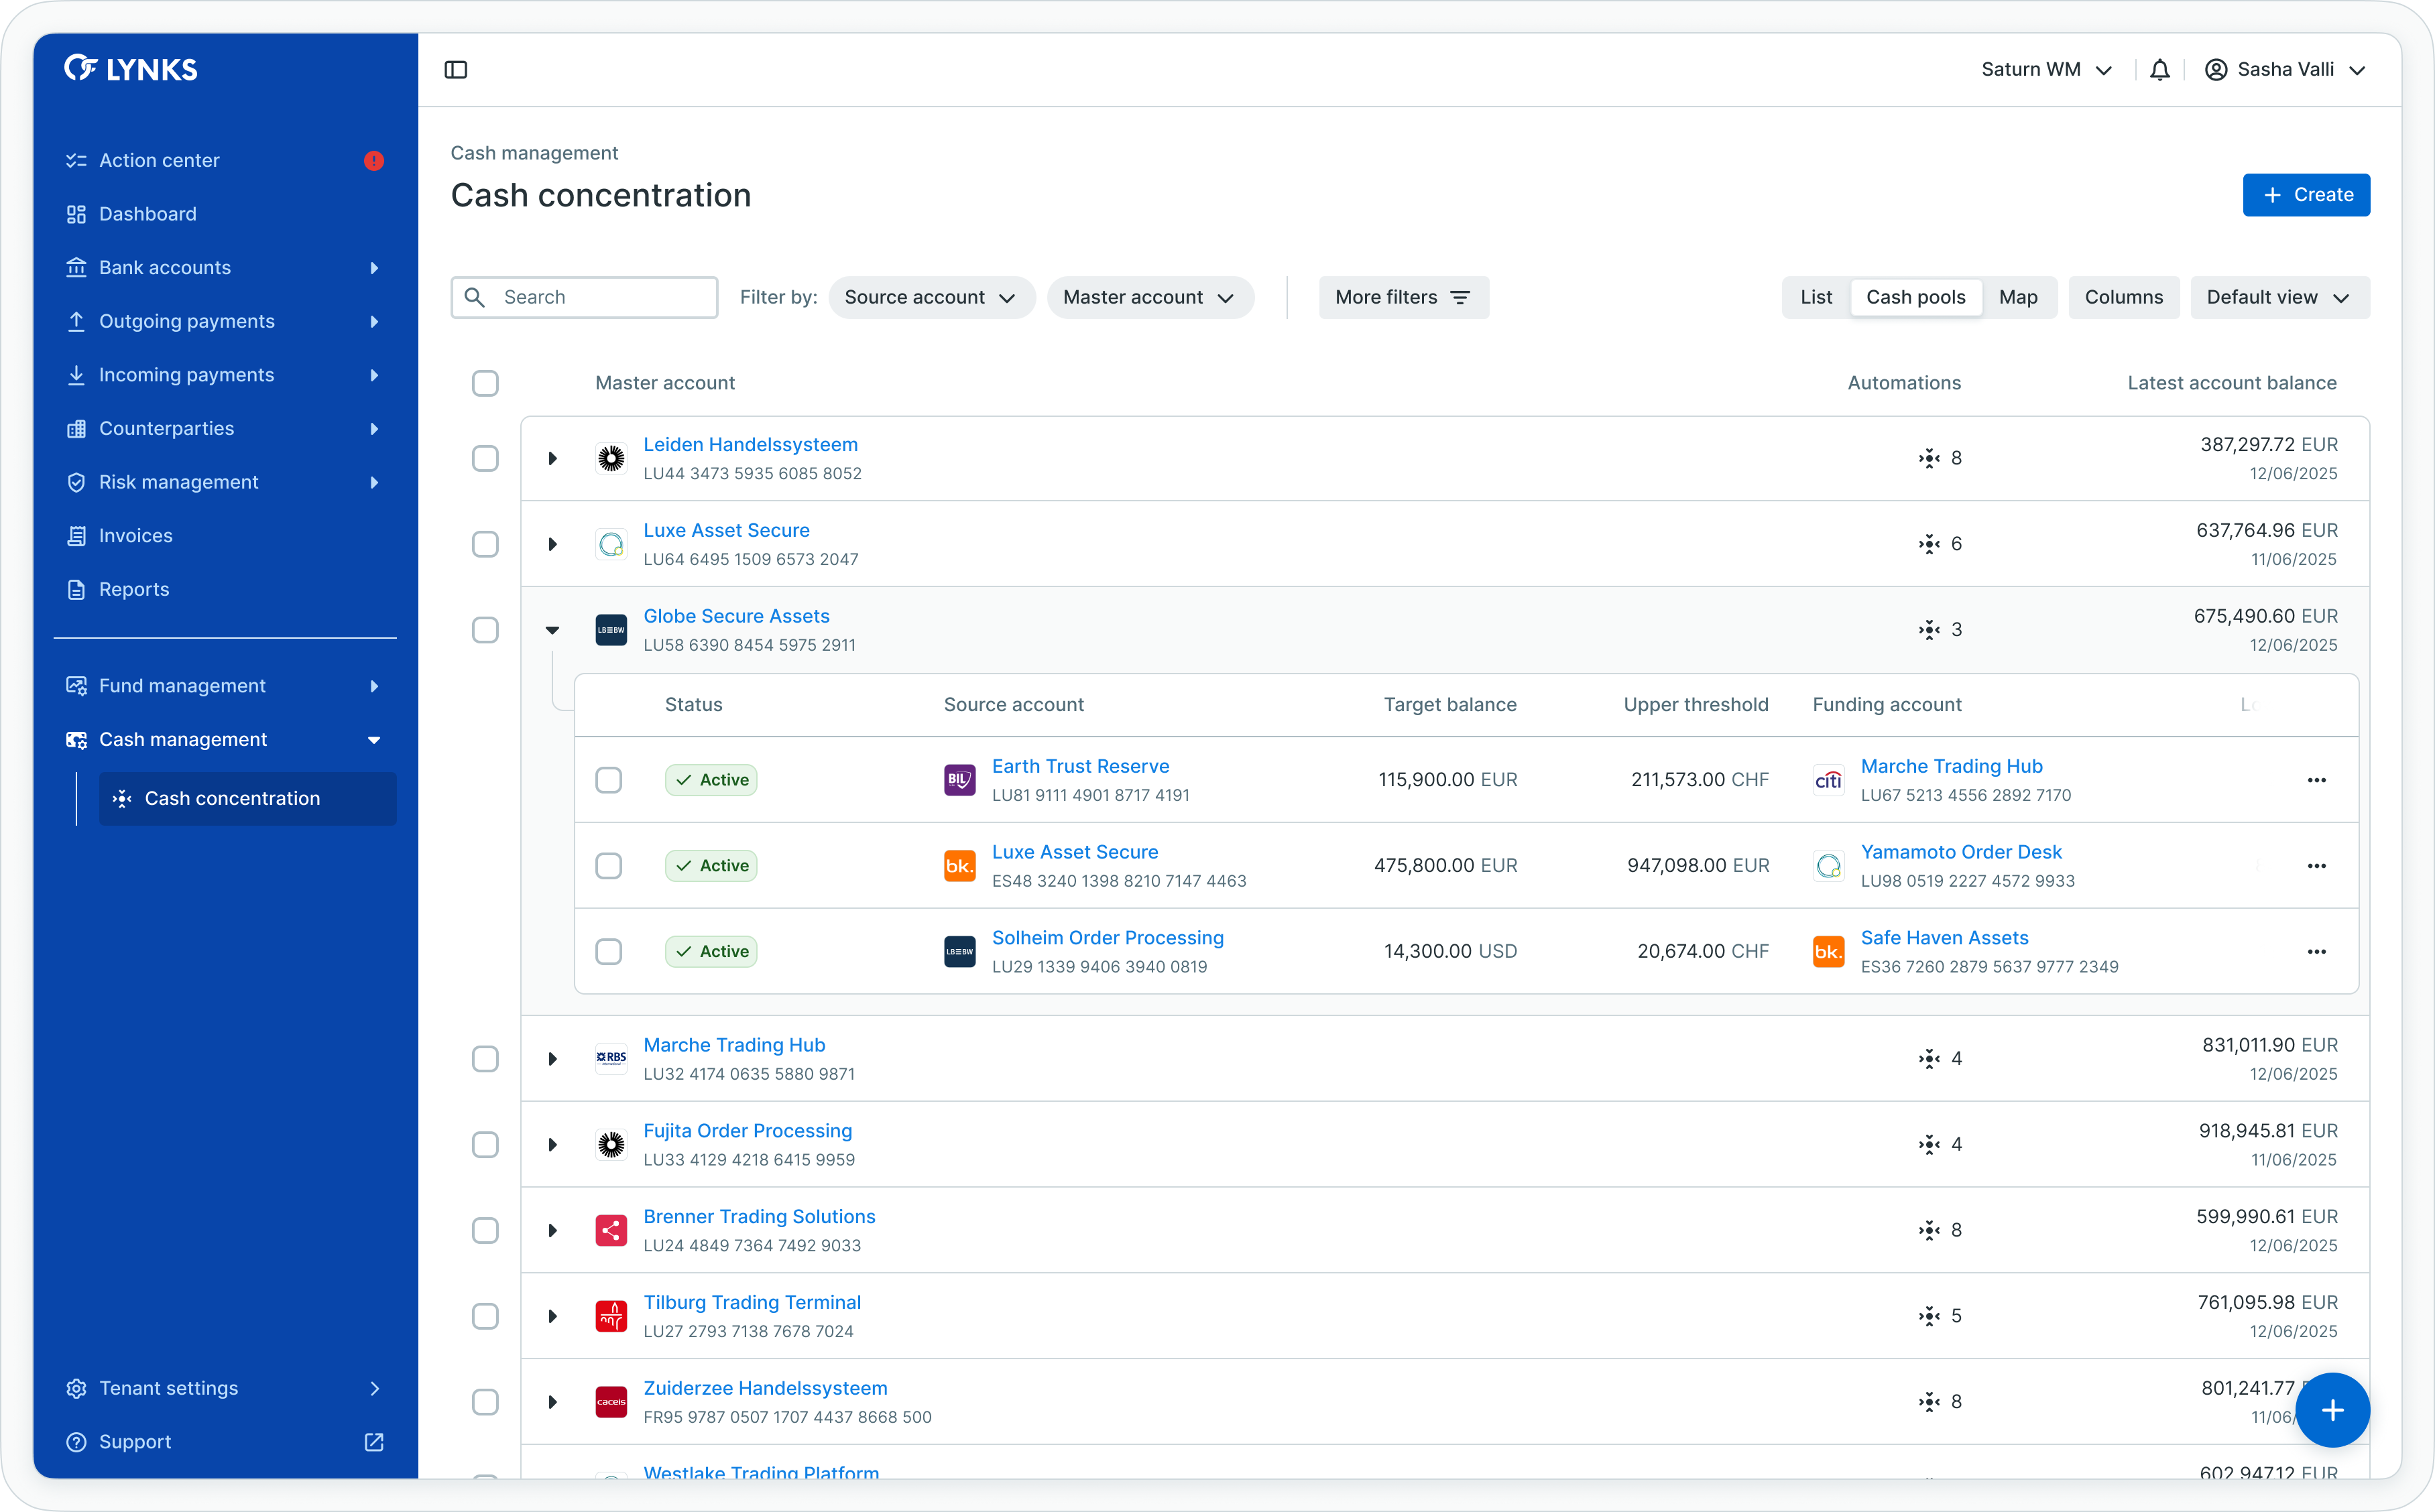Open row actions for Earth Trust Reserve
The width and height of the screenshot is (2435, 1512).
tap(2316, 780)
